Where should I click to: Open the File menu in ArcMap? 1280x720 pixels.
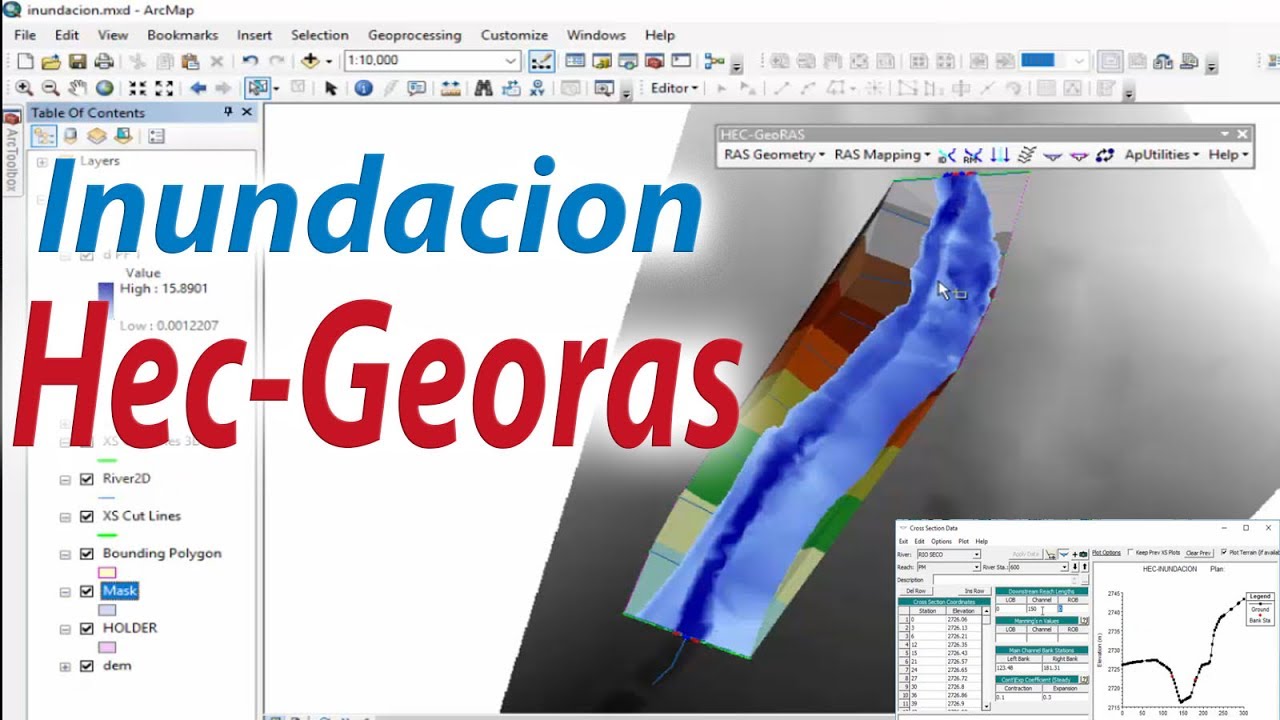(25, 35)
